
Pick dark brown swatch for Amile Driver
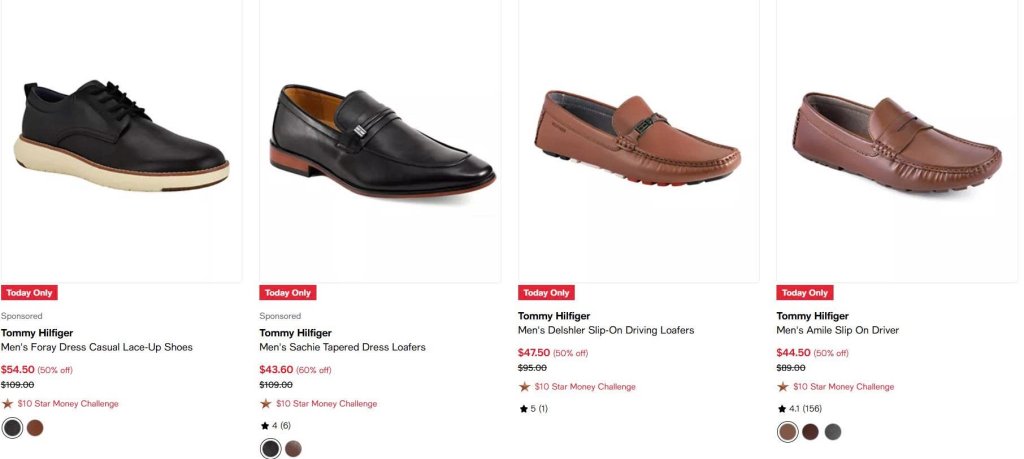click(810, 432)
